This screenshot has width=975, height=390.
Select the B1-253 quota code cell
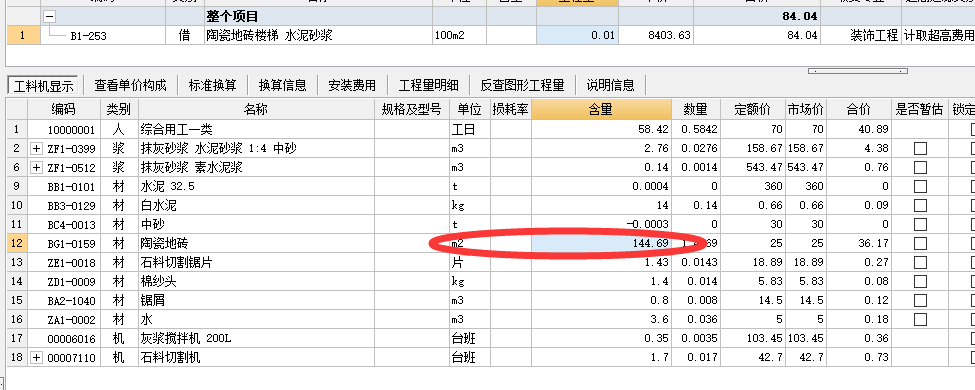(103, 35)
